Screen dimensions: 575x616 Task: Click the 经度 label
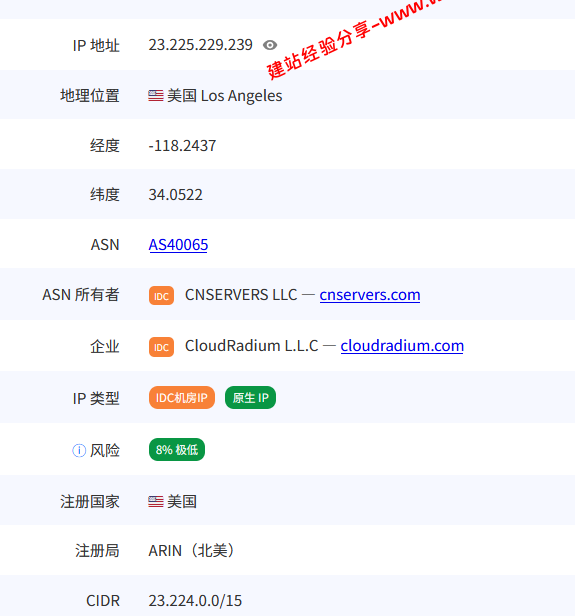105,146
